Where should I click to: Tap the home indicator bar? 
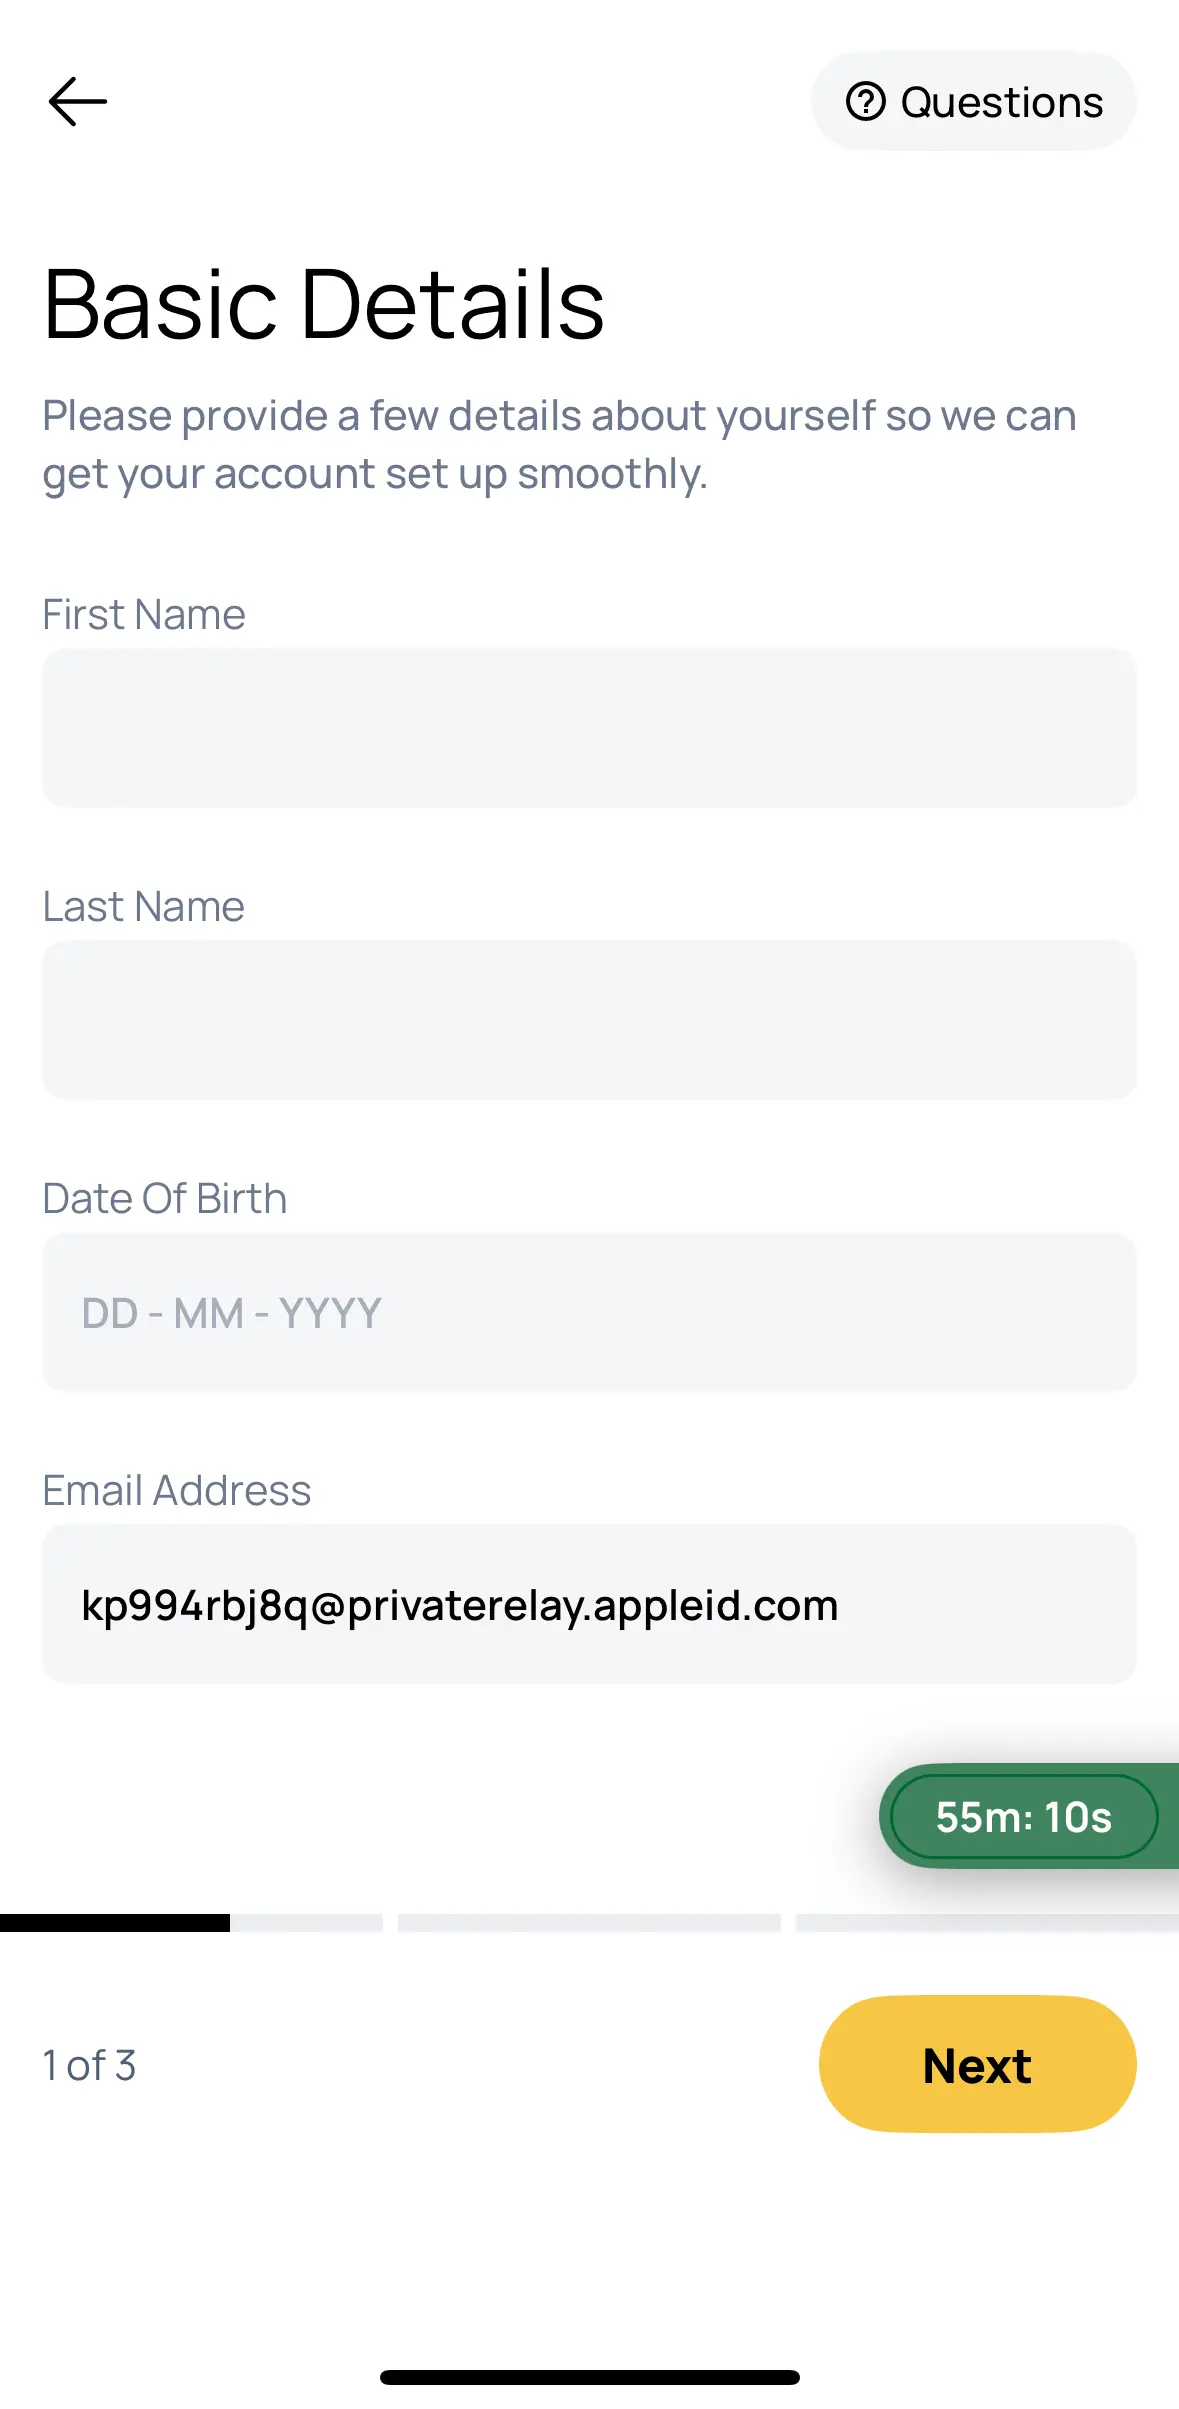pos(589,2377)
